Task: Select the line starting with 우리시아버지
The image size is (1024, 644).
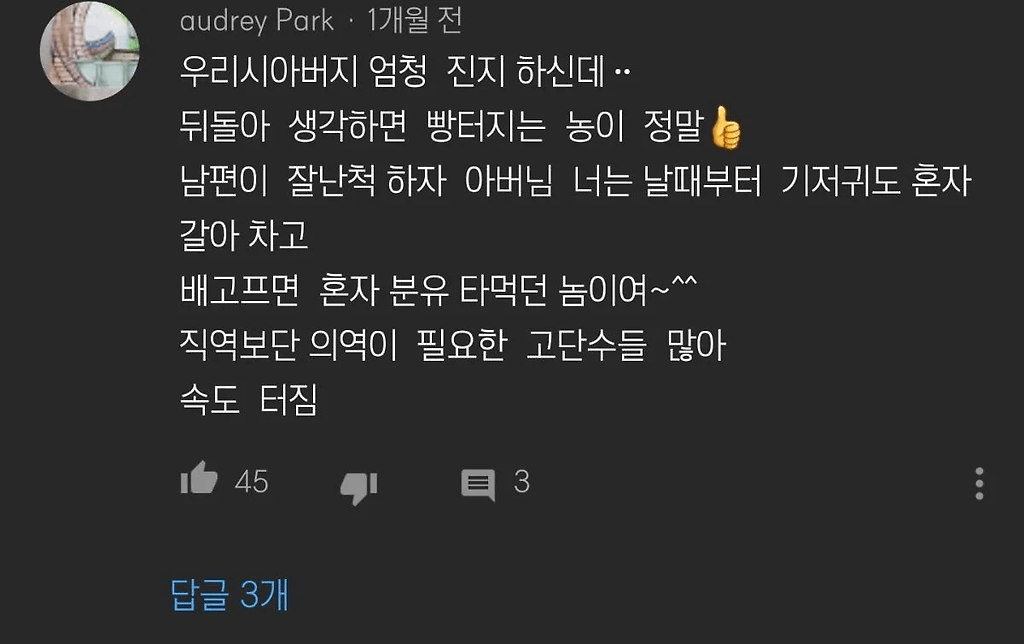Action: pyautogui.click(x=405, y=71)
